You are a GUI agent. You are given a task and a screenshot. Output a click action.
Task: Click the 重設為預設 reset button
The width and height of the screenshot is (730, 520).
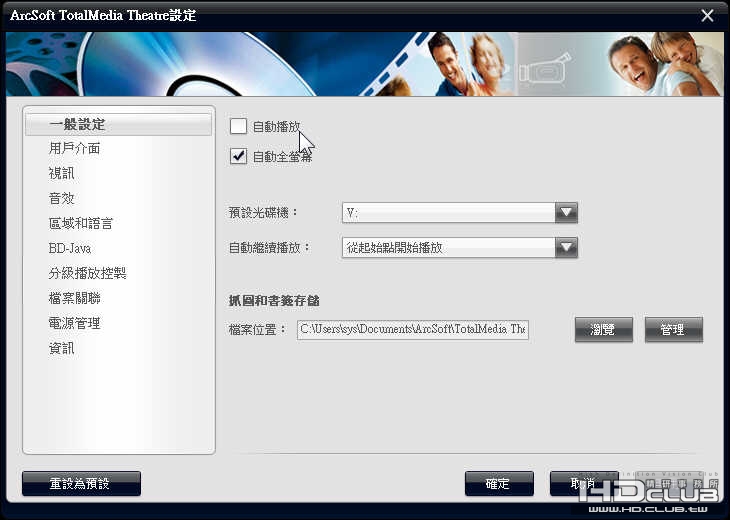(x=81, y=484)
